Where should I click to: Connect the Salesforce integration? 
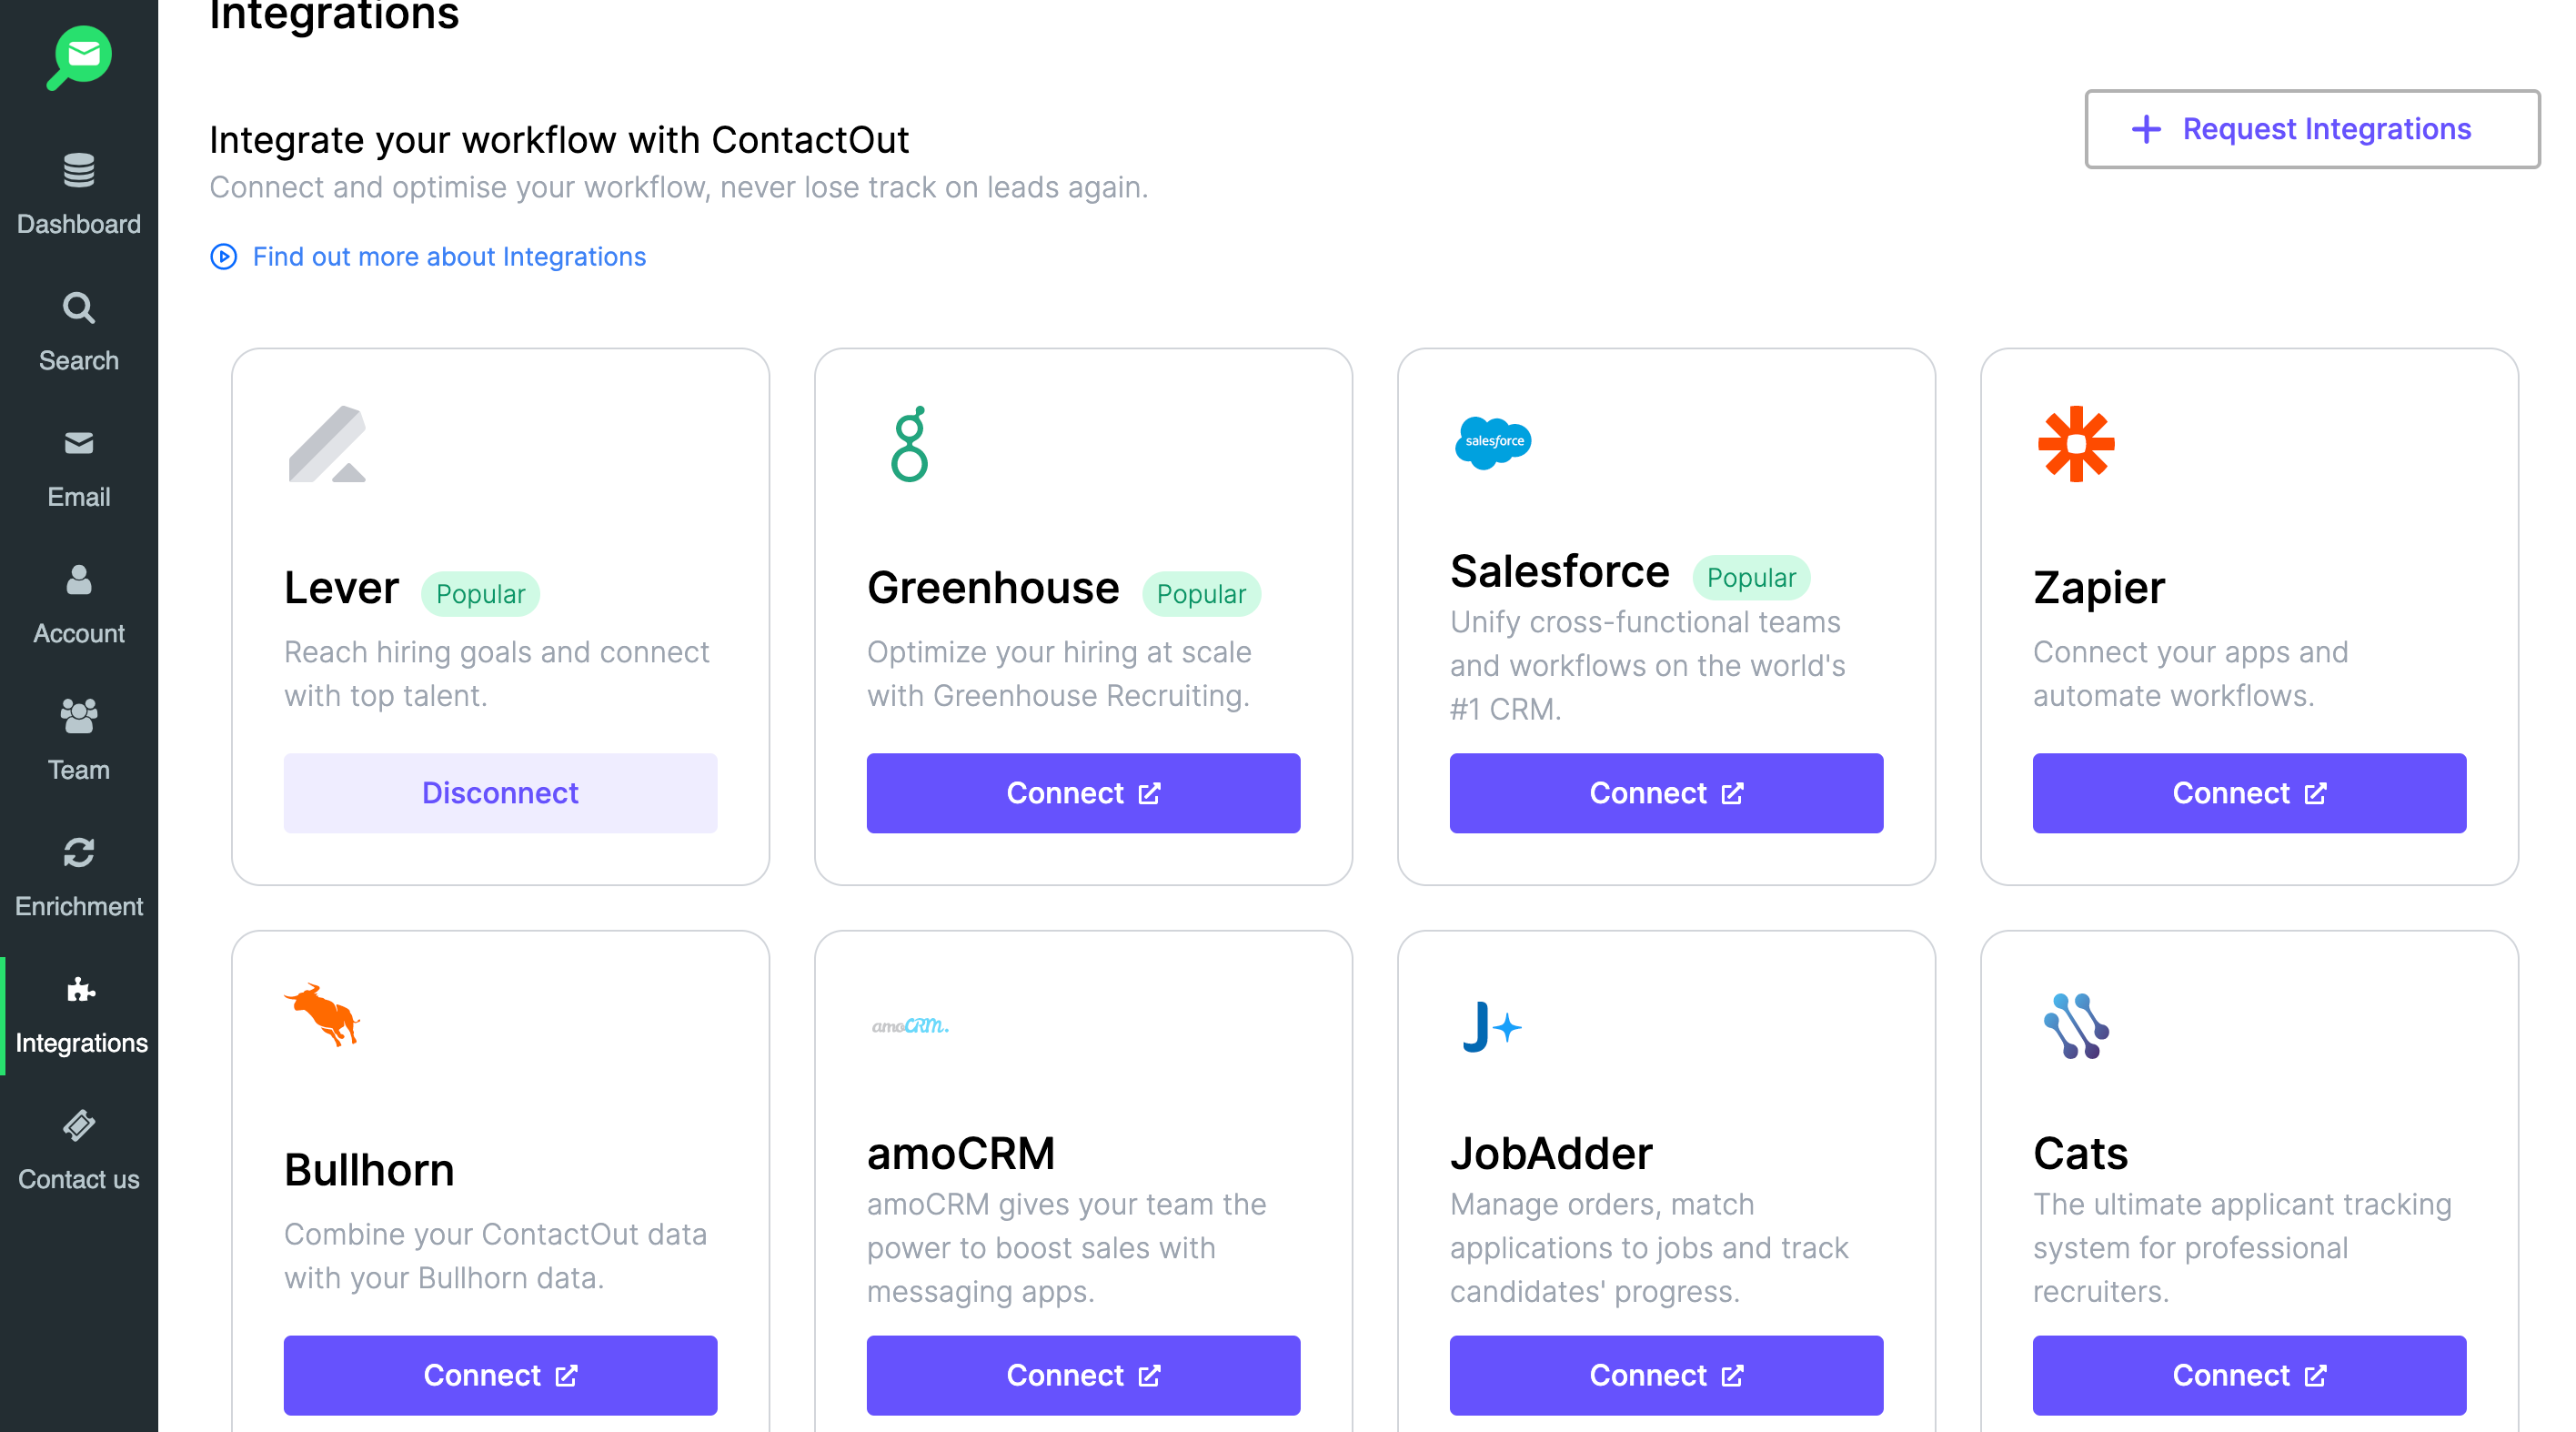pyautogui.click(x=1665, y=792)
